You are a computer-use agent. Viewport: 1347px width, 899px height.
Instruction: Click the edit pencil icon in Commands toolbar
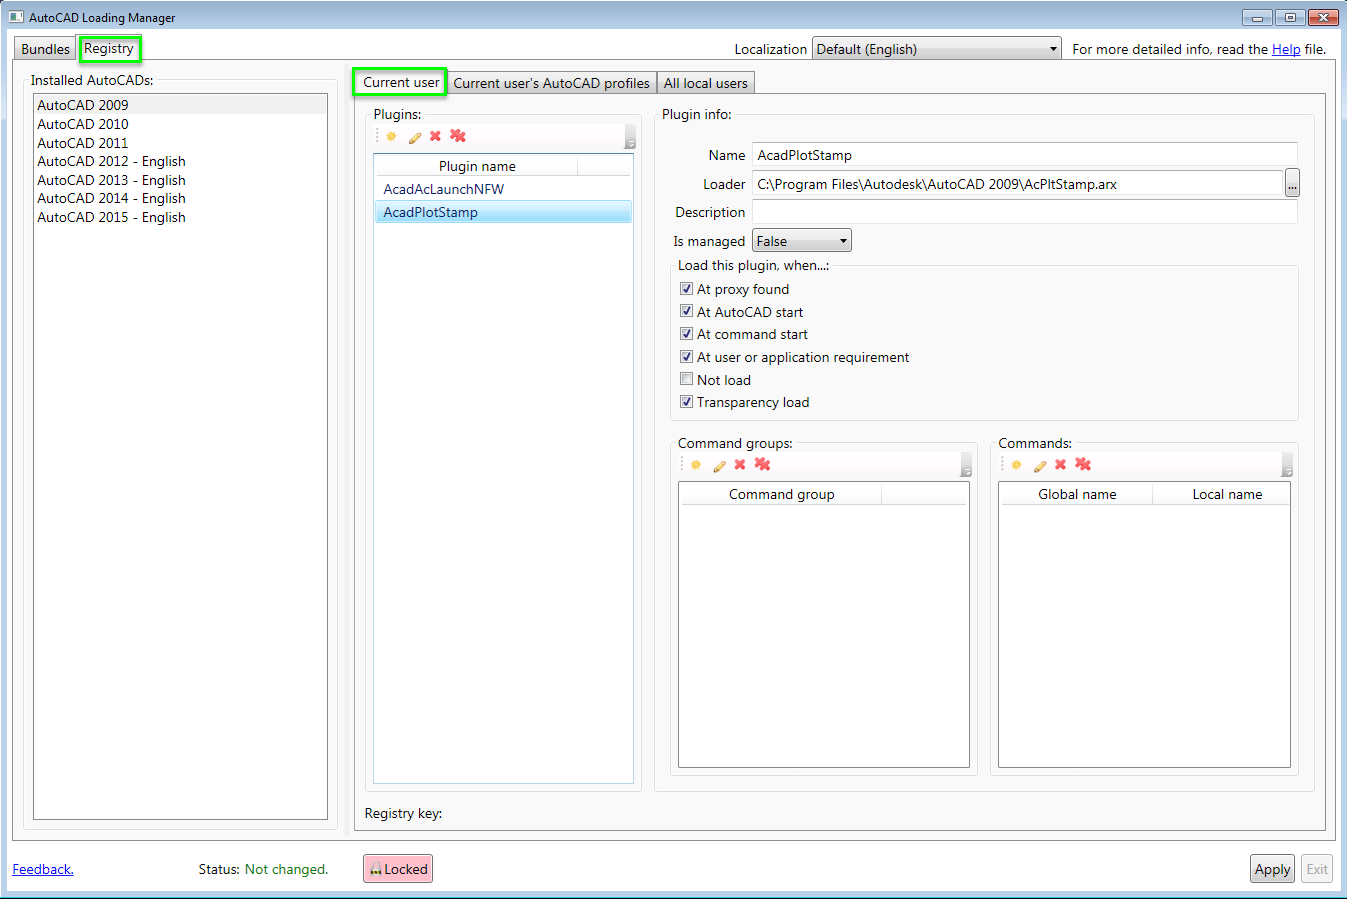tap(1039, 465)
